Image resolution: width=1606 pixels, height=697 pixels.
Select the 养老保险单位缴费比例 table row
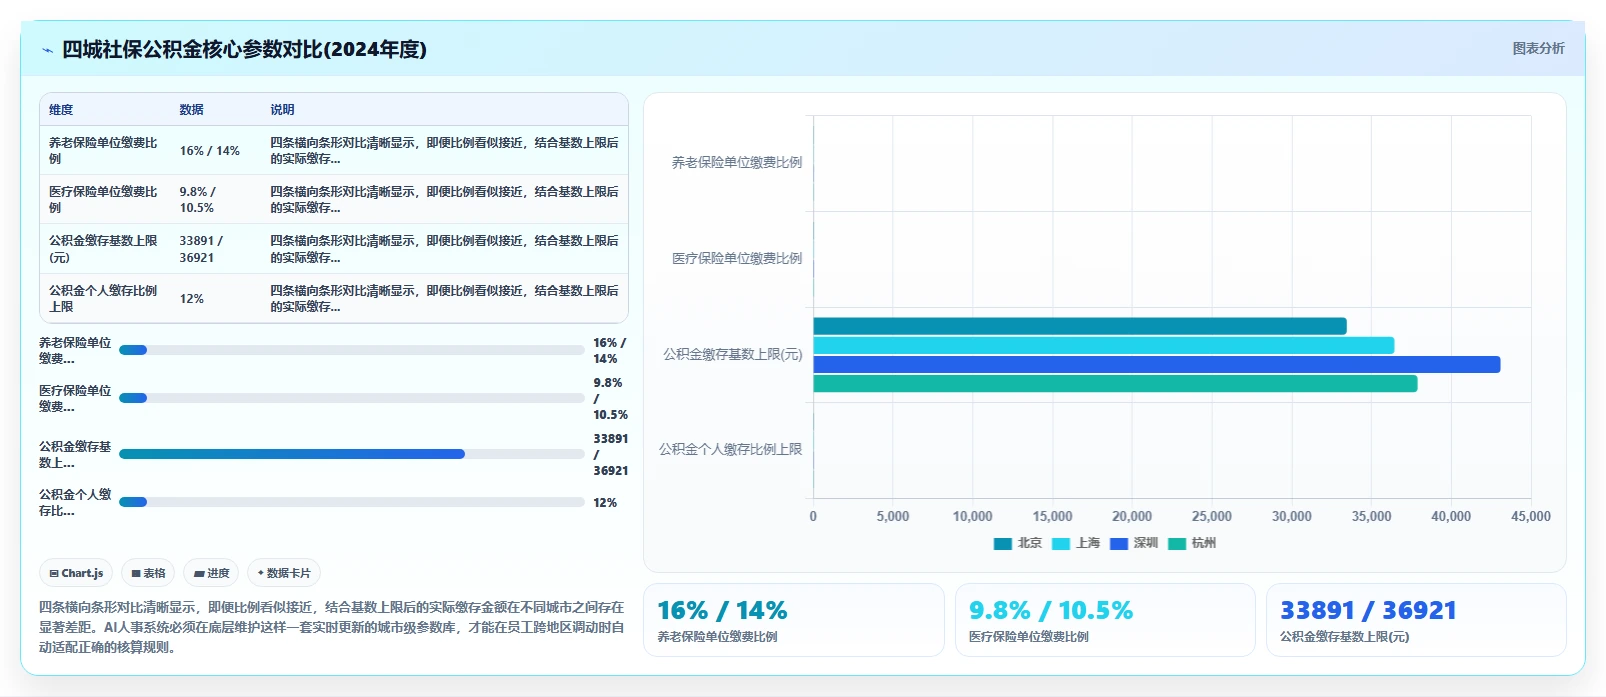[334, 151]
